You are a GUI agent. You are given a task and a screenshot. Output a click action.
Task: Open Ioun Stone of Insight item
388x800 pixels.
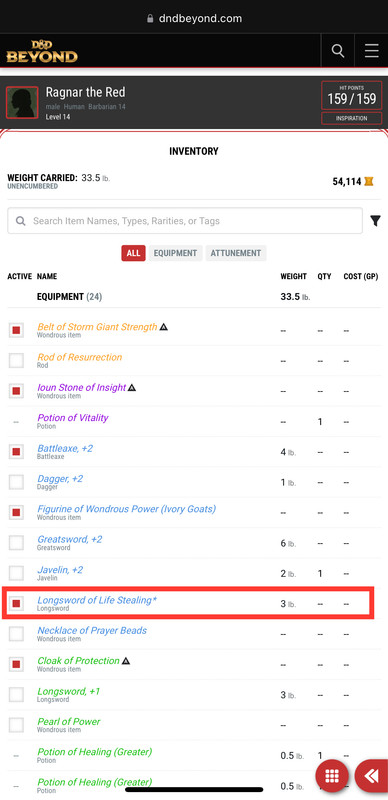[82, 388]
